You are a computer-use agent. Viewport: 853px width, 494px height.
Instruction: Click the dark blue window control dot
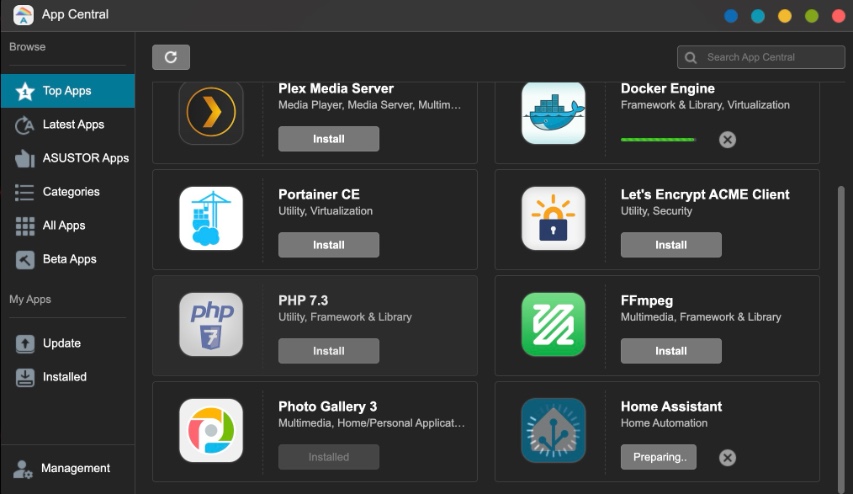[x=731, y=16]
